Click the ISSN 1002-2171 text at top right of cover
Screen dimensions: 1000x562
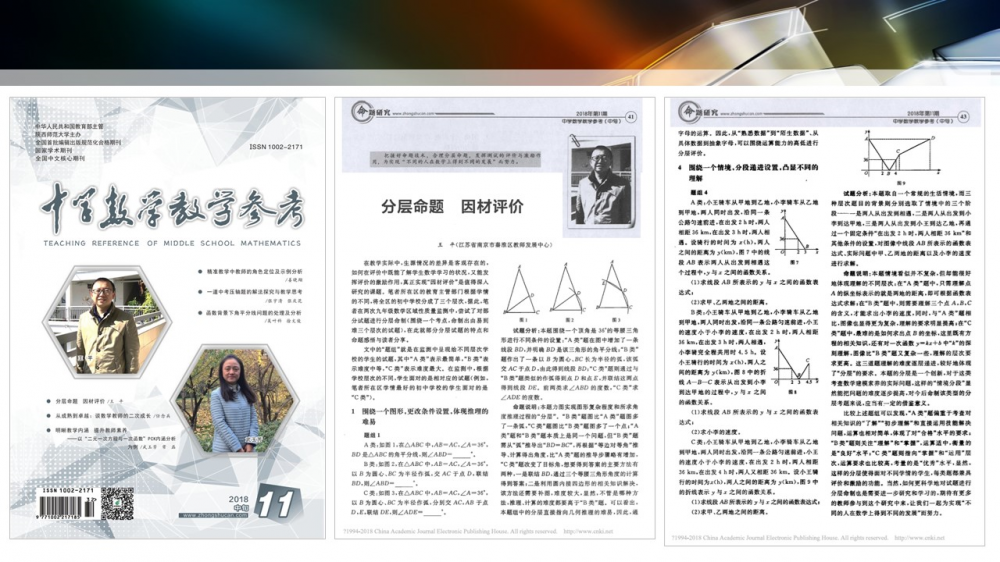279,145
